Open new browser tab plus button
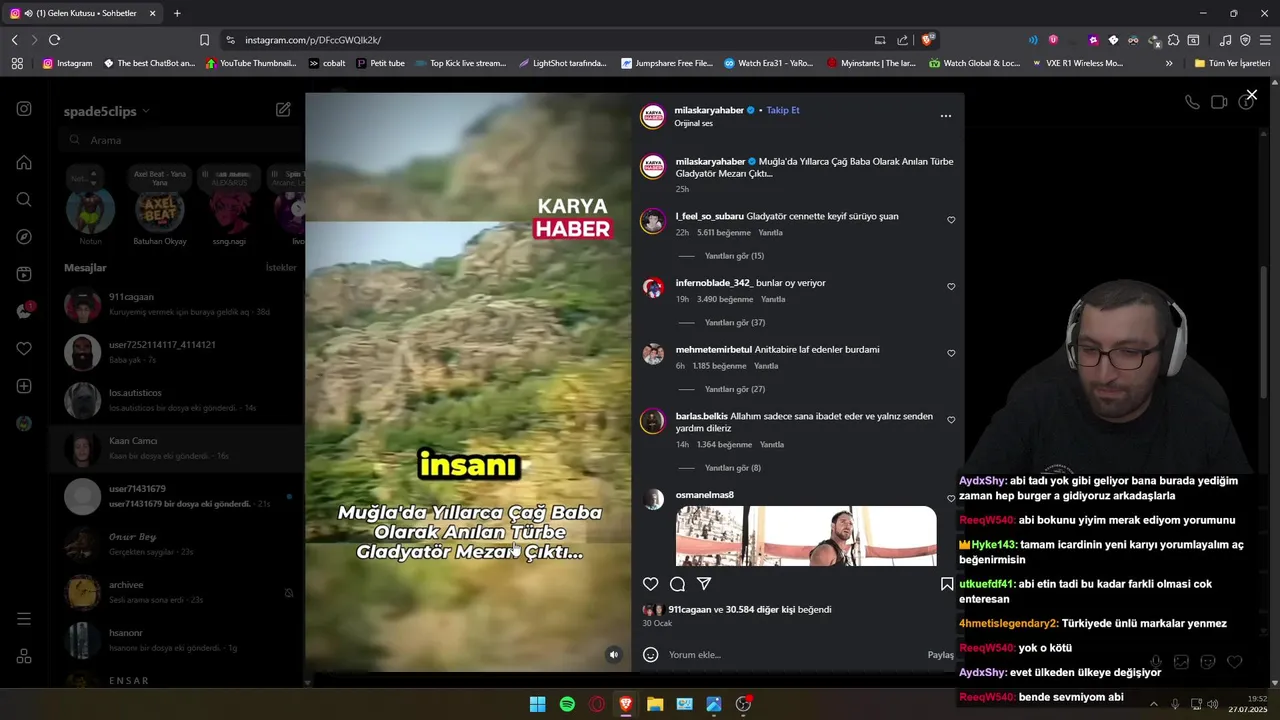Screen dimensions: 1280x720 tap(177, 13)
